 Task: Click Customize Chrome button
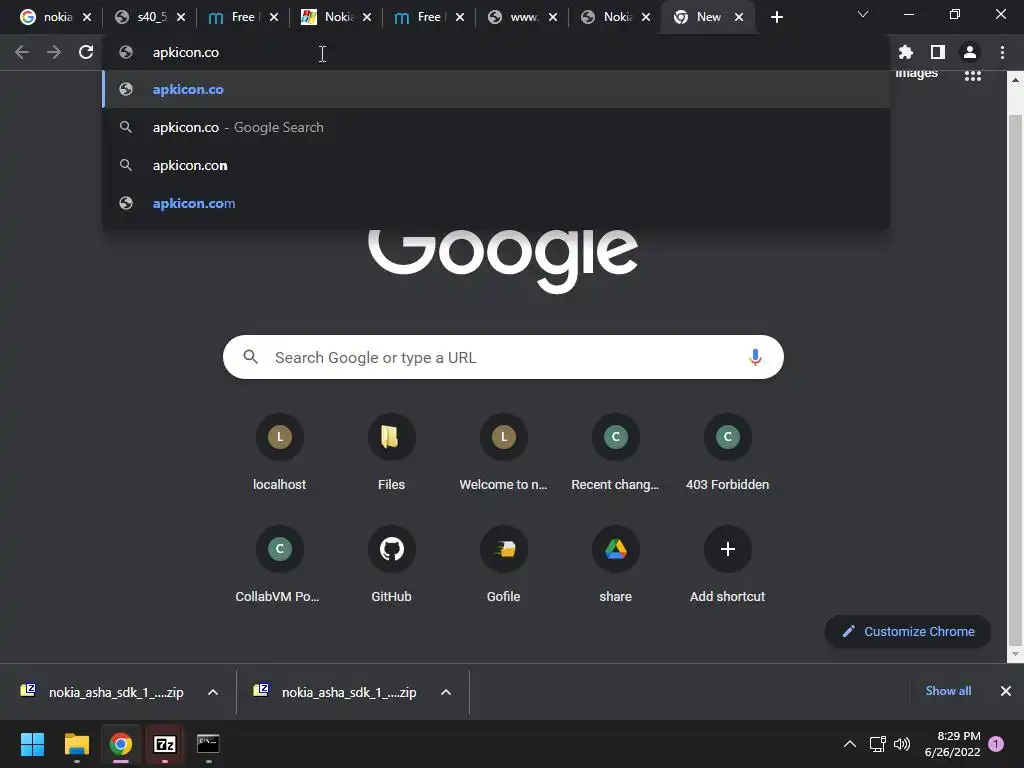pos(908,632)
